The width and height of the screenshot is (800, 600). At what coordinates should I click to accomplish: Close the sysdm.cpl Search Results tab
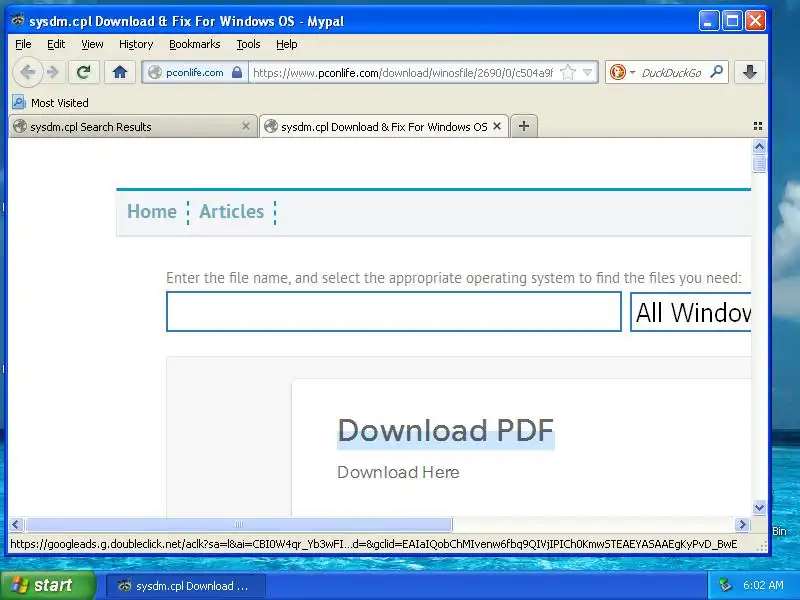click(246, 126)
